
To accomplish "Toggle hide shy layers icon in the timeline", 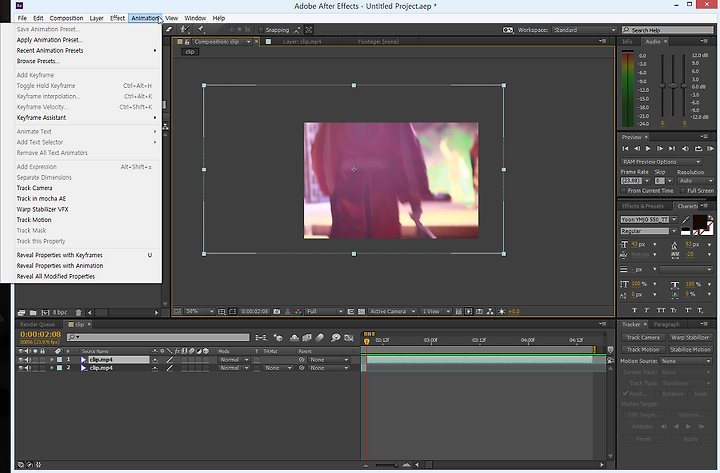I will (x=294, y=338).
